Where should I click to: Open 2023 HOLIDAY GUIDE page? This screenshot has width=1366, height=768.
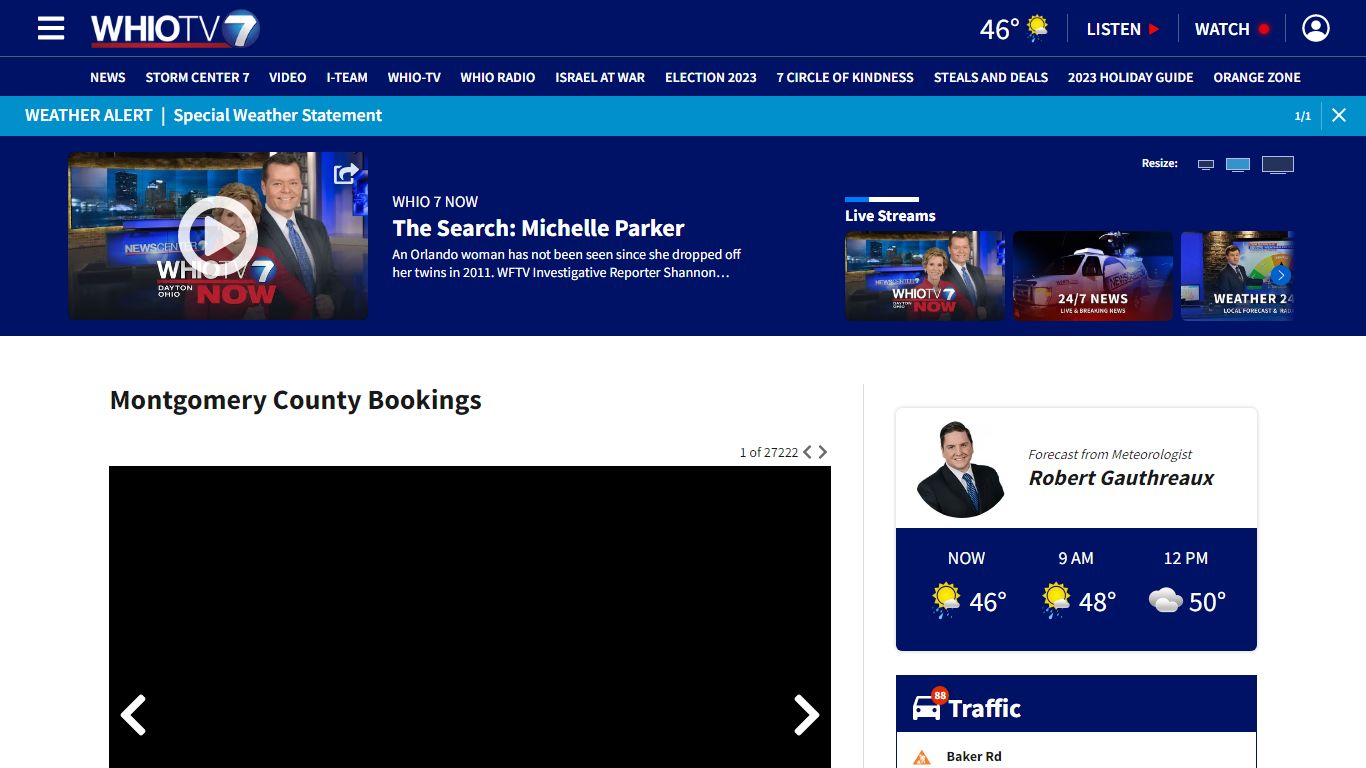[x=1131, y=77]
